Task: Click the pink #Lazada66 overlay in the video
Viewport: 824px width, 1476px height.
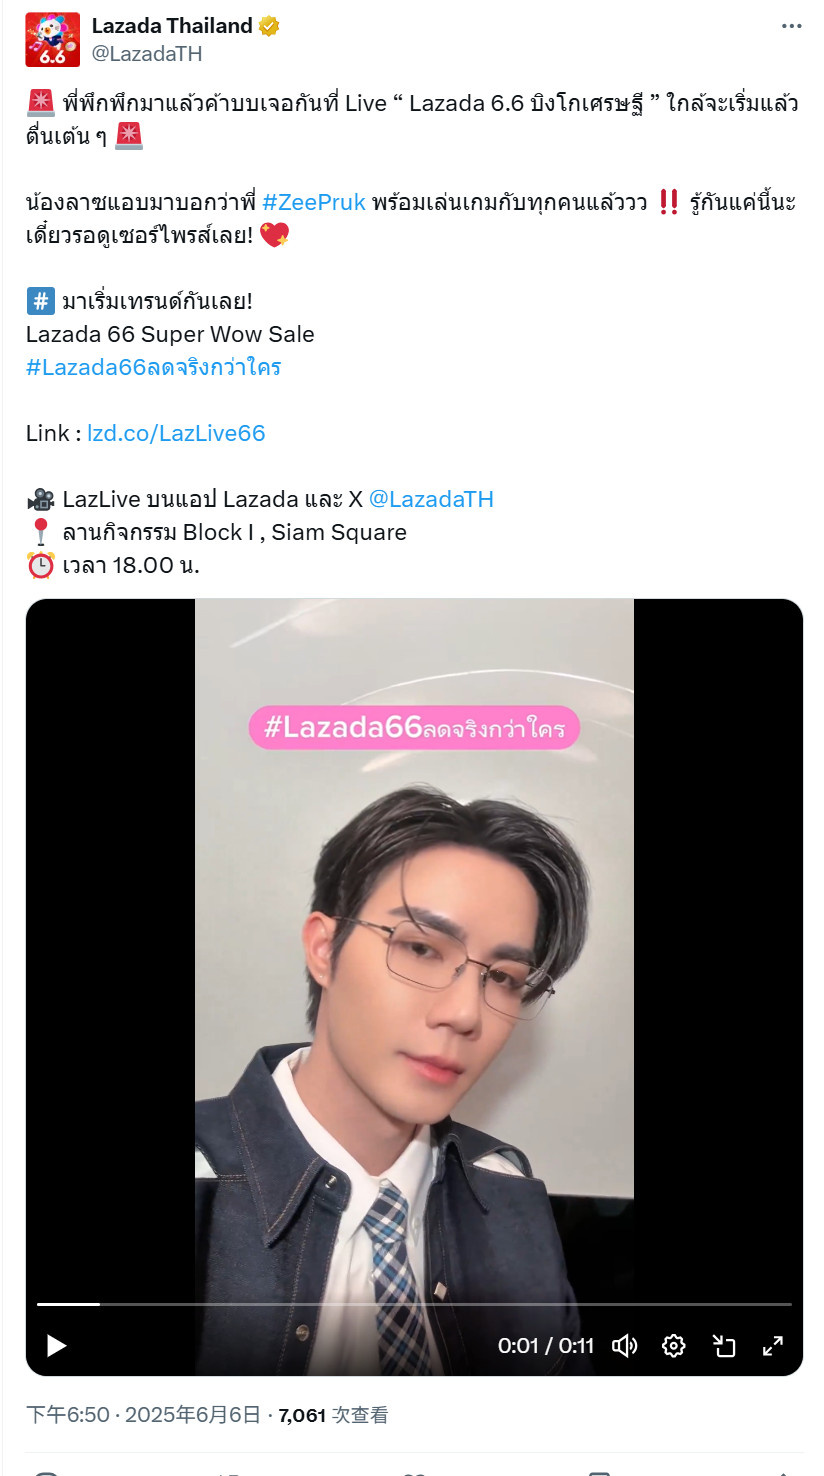Action: point(414,727)
